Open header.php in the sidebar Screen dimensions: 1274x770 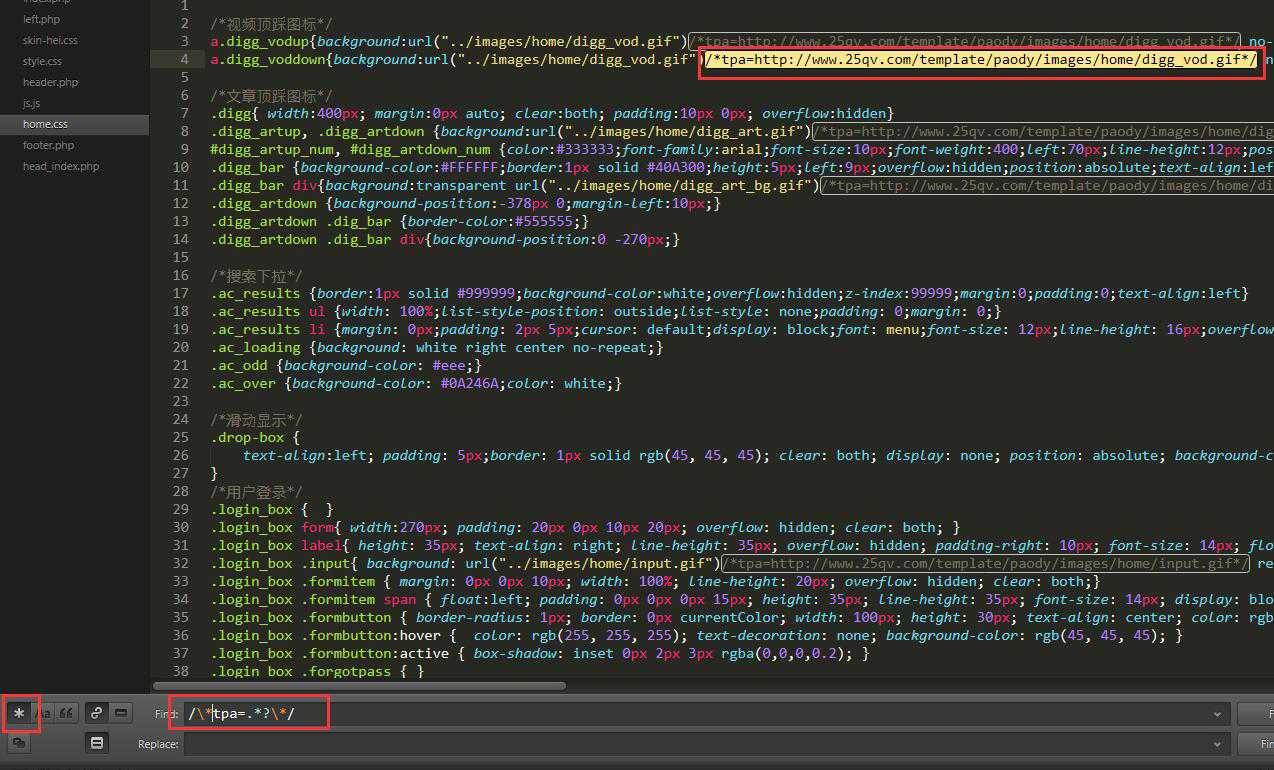coord(50,82)
